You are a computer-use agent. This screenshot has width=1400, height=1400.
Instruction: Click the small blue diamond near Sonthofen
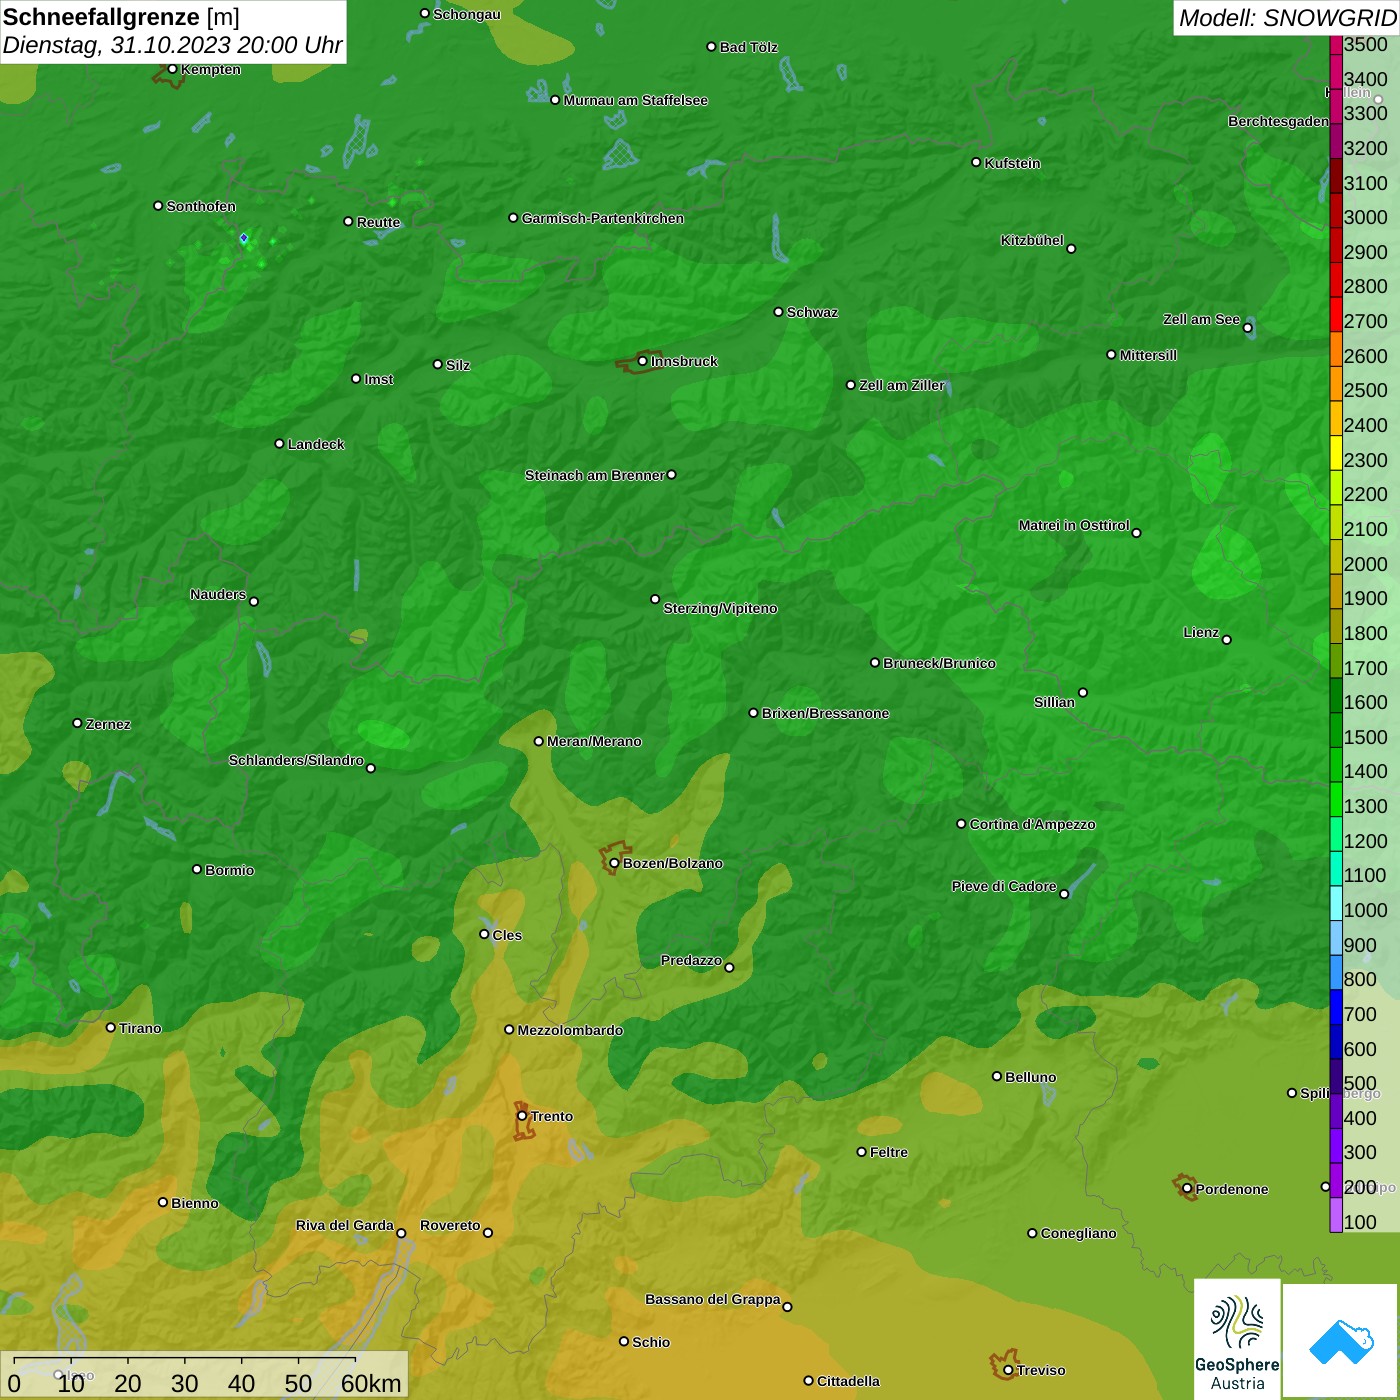(244, 238)
